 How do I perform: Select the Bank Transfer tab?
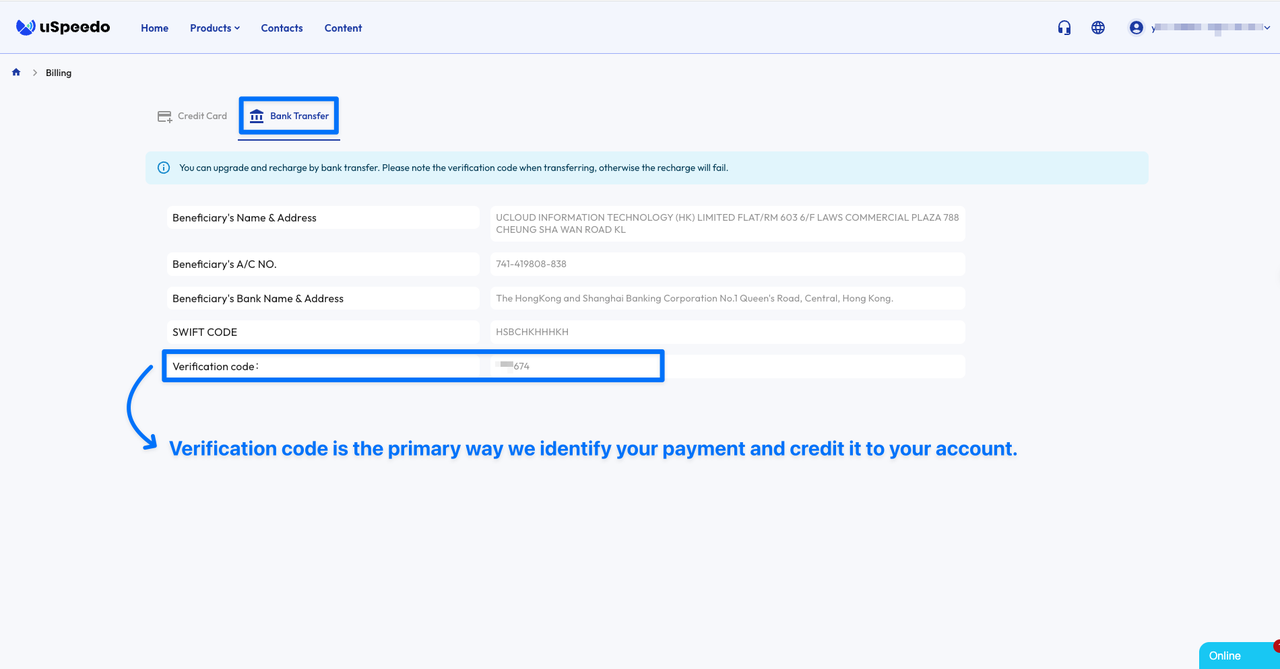(288, 115)
